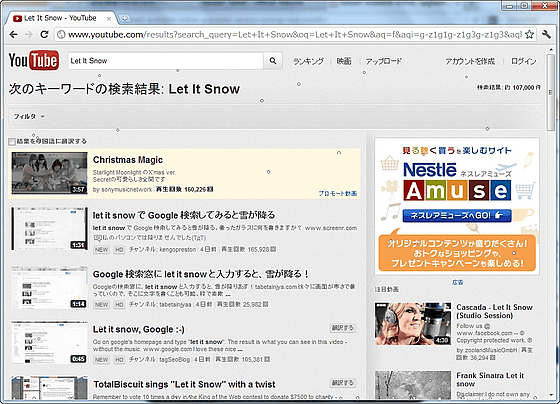
Task: Open the ランキング menu item
Action: pyautogui.click(x=309, y=61)
